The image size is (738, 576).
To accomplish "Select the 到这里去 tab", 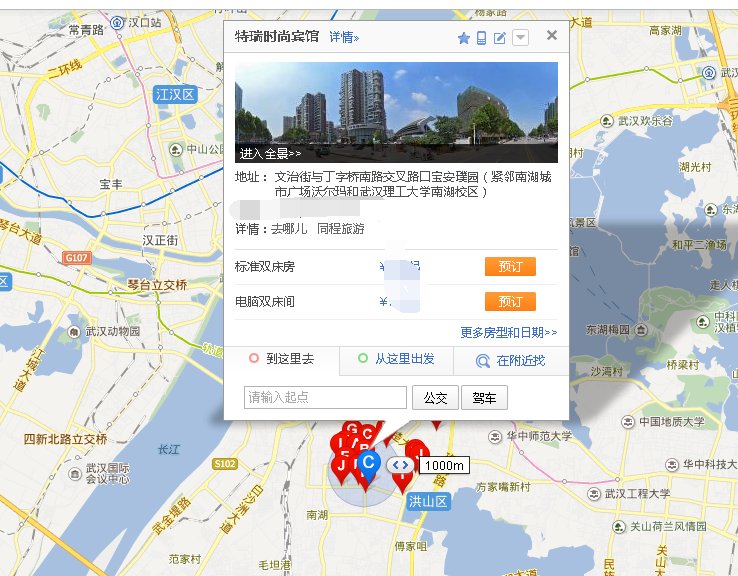I will [281, 360].
